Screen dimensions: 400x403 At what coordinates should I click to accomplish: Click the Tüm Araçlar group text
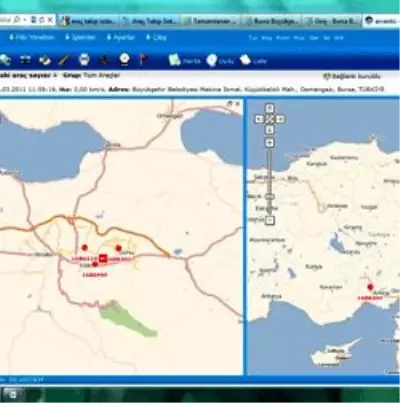click(x=101, y=75)
